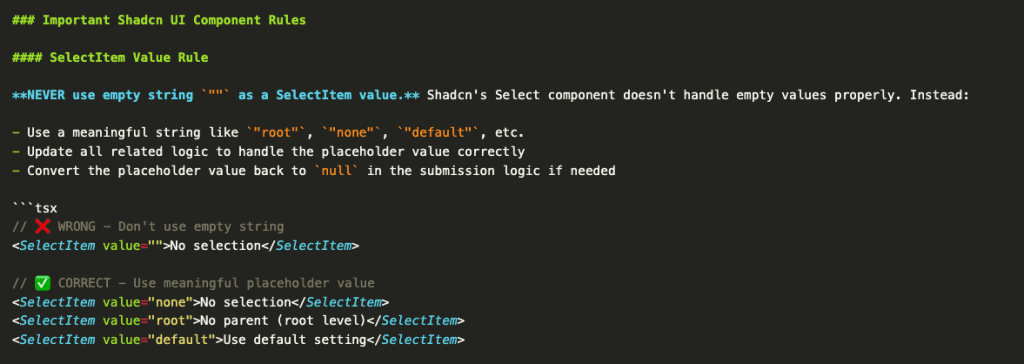Click the orange "default" string in bullet list
This screenshot has height=364, width=1024.
442,133
